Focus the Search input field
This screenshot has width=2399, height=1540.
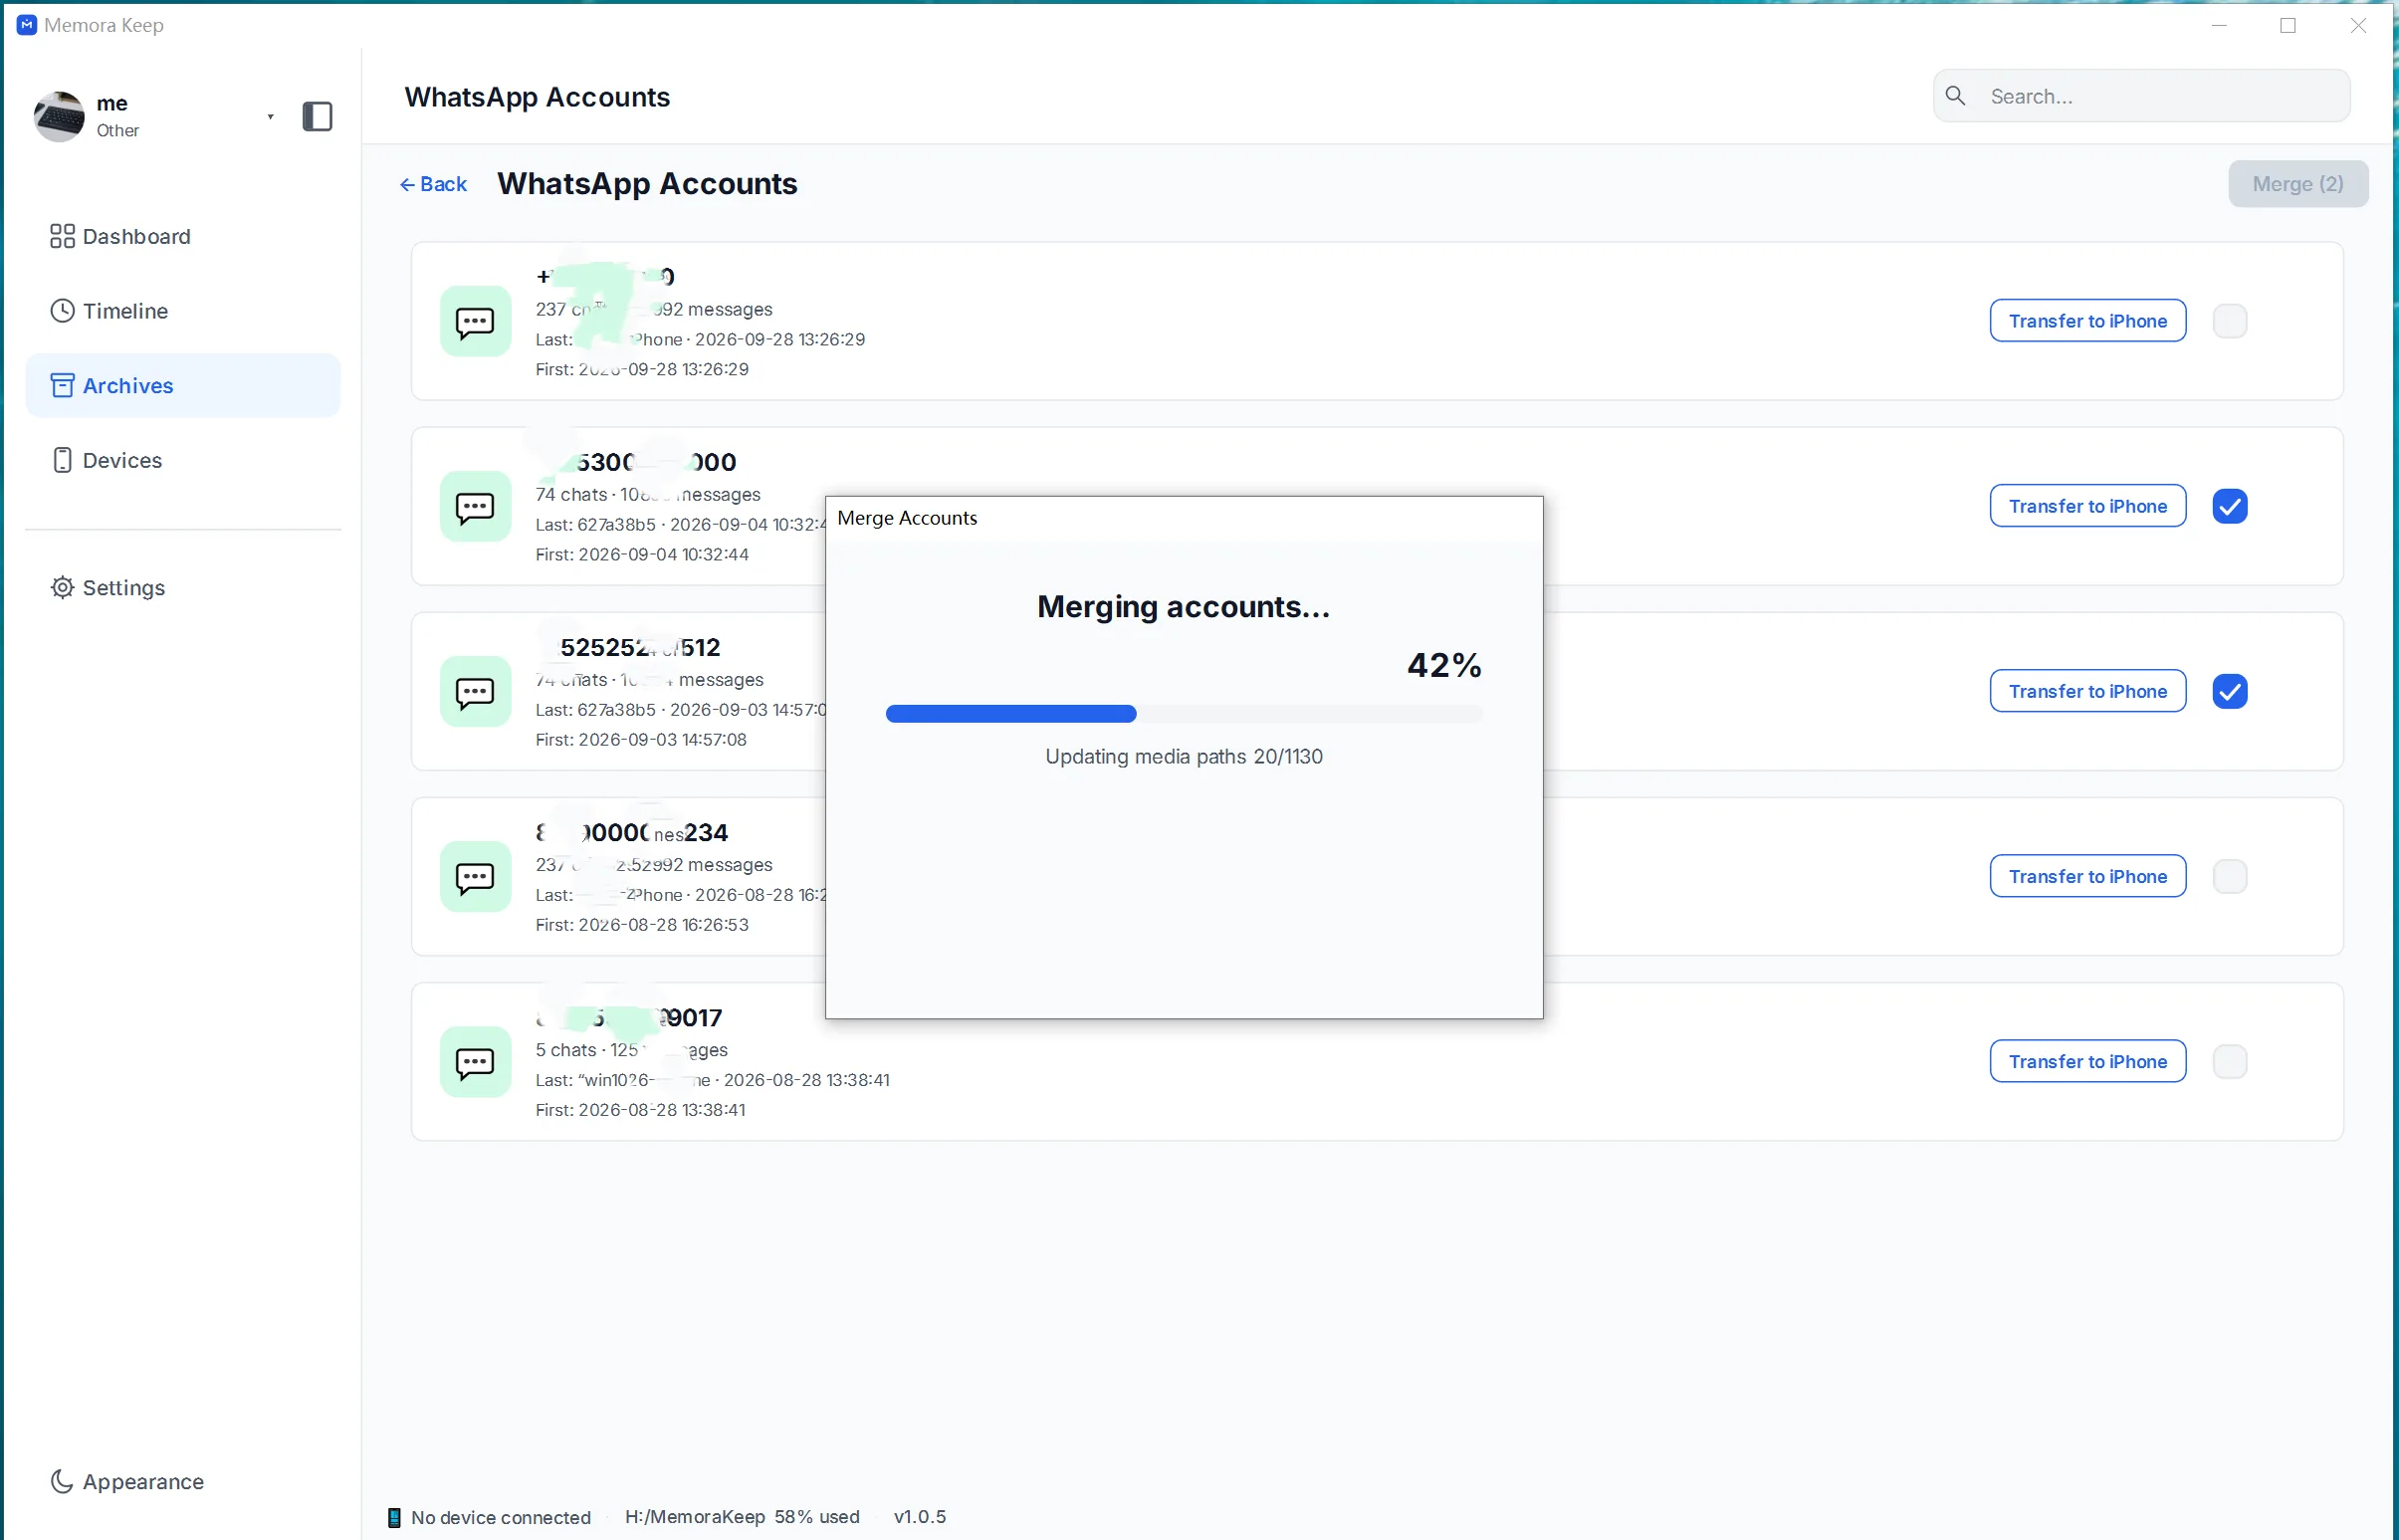pyautogui.click(x=2142, y=96)
